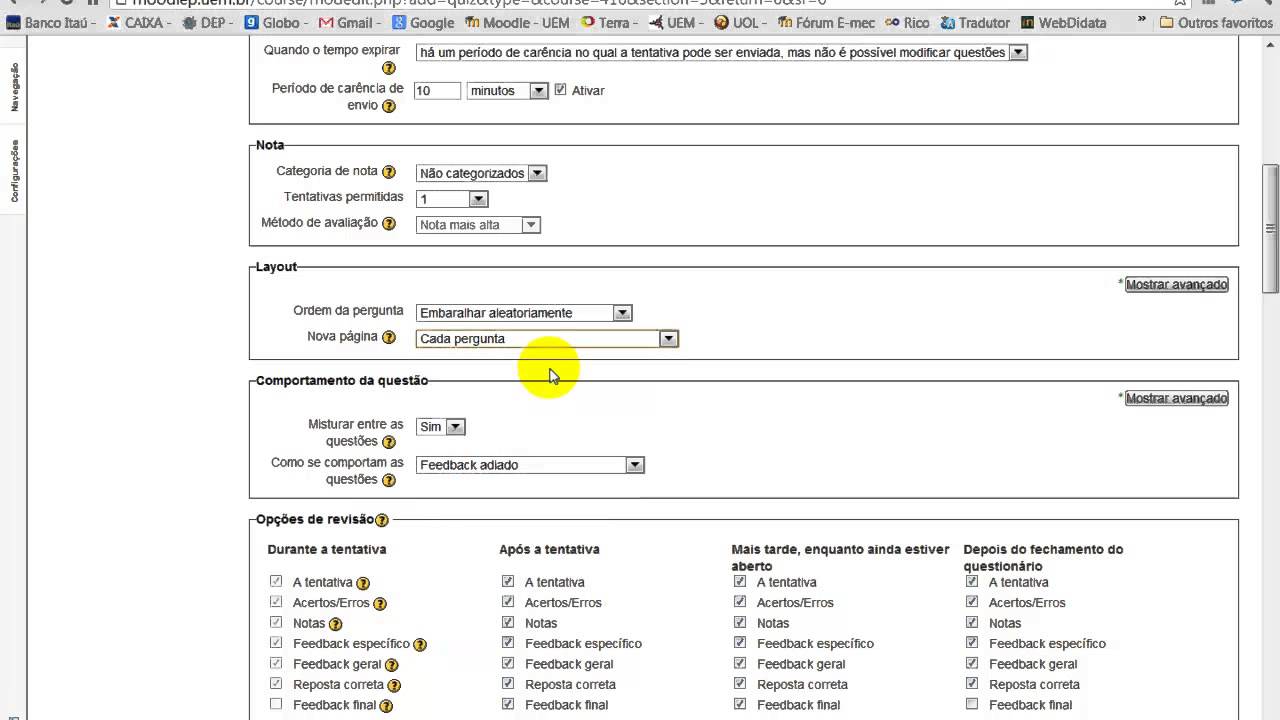Click help icon beside 'Categoria de nota'
This screenshot has height=720, width=1280.
coord(389,172)
